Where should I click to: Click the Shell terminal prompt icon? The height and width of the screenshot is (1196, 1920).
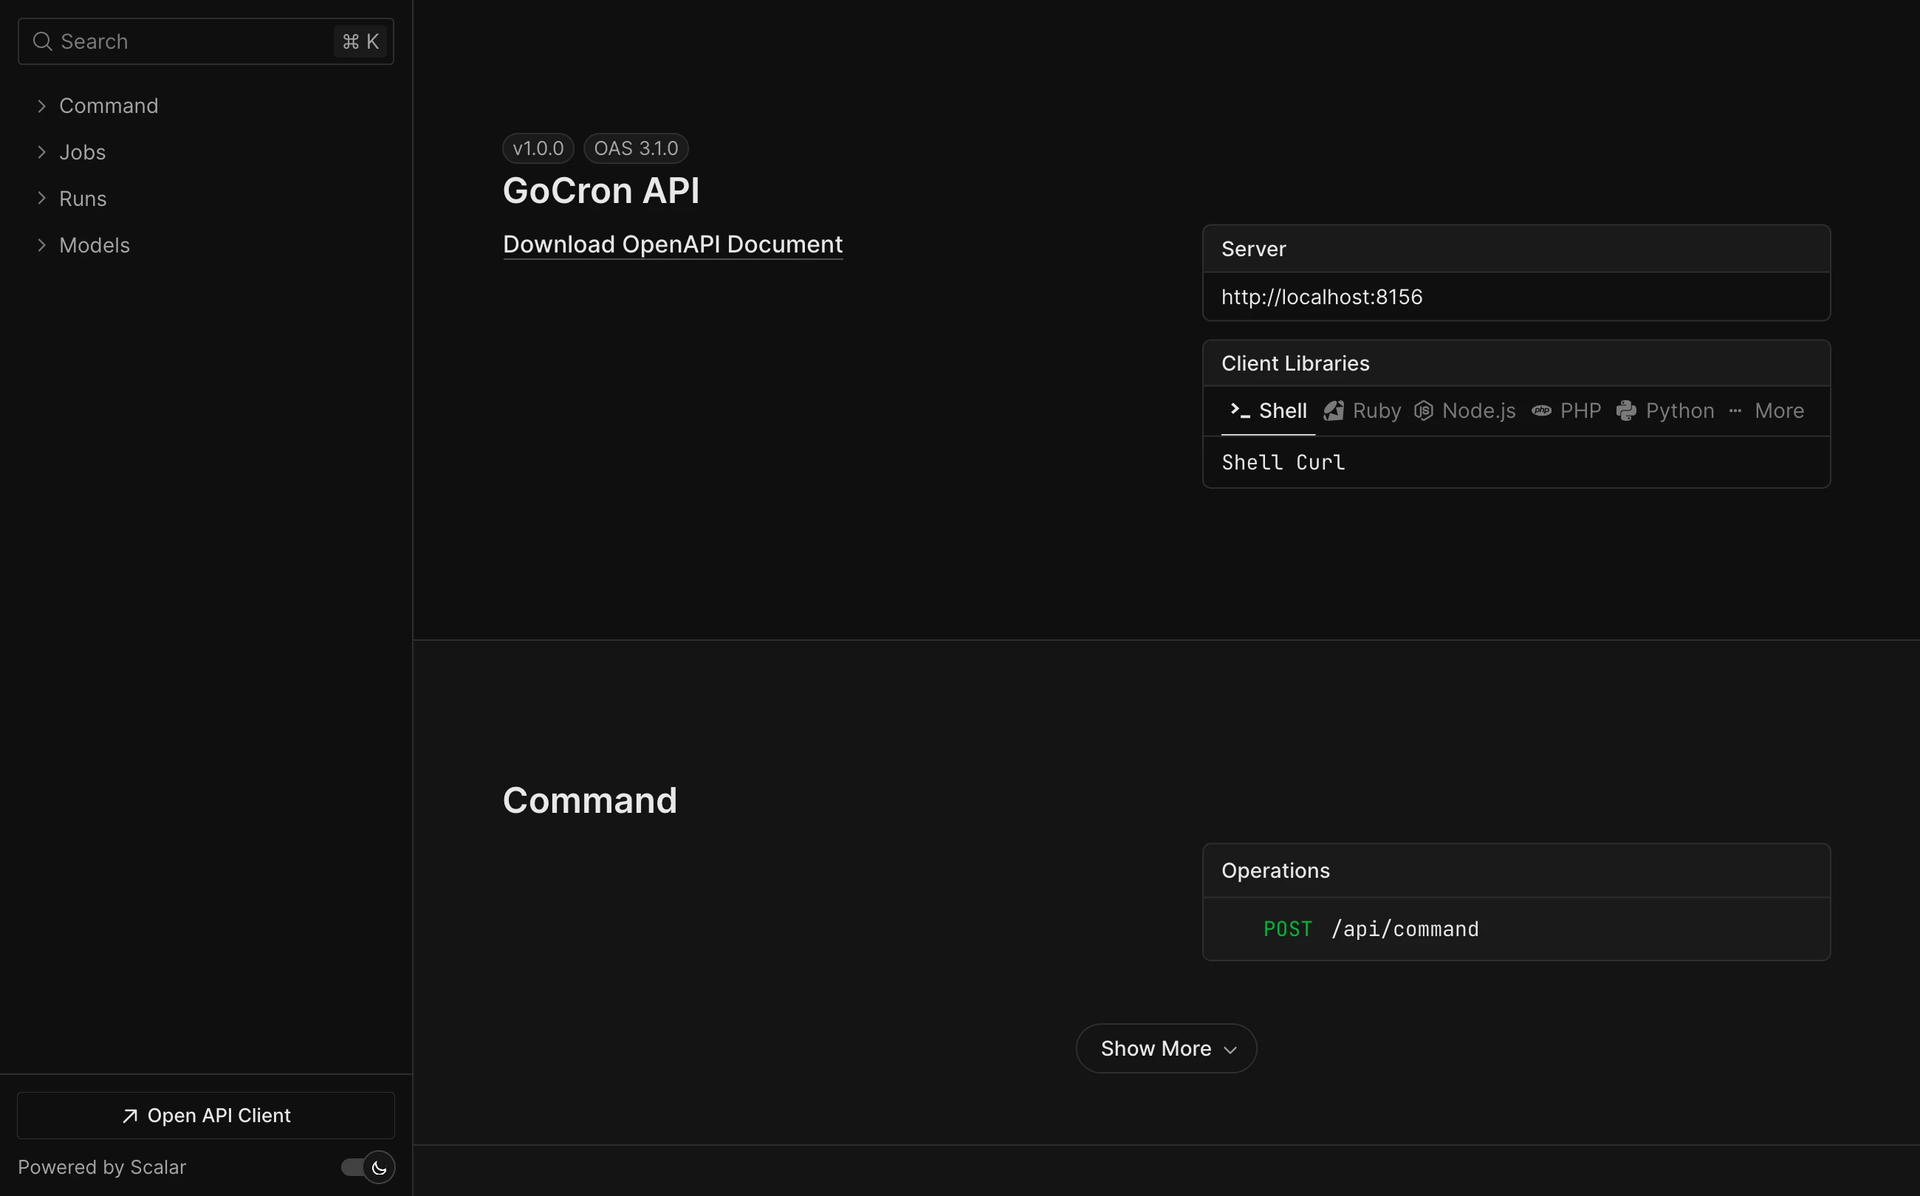[1240, 411]
